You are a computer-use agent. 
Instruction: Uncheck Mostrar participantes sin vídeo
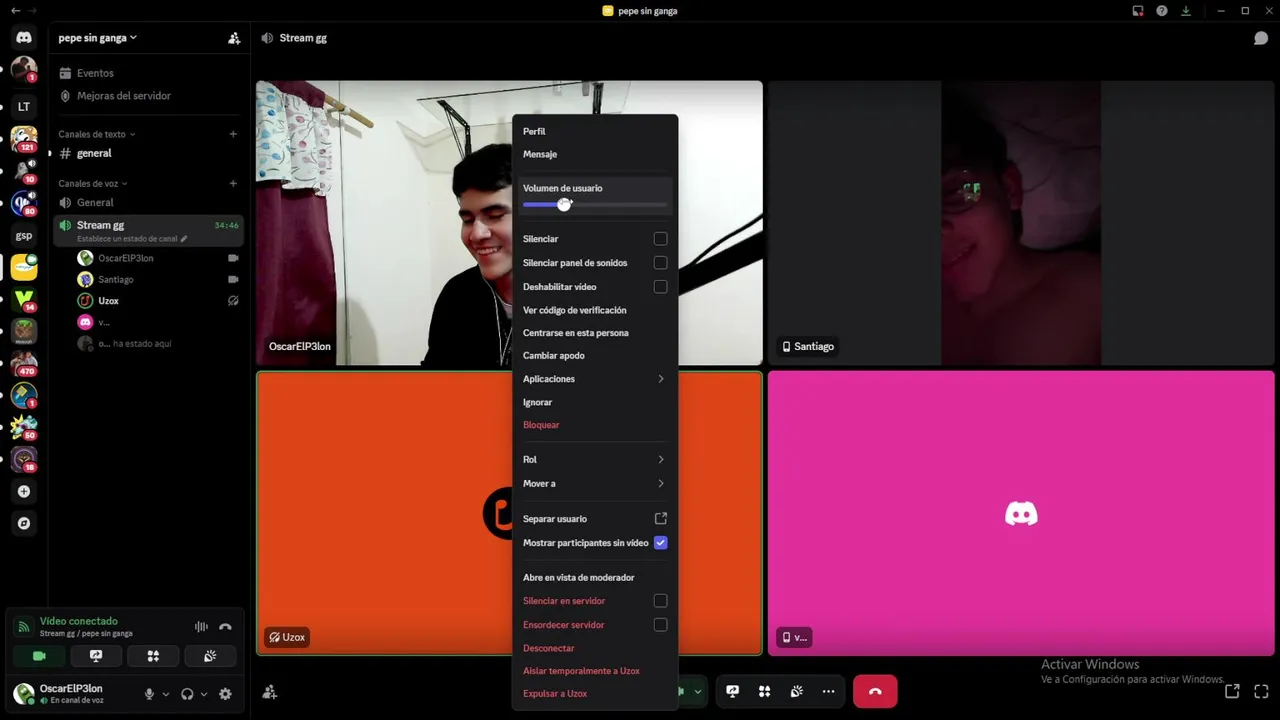660,543
